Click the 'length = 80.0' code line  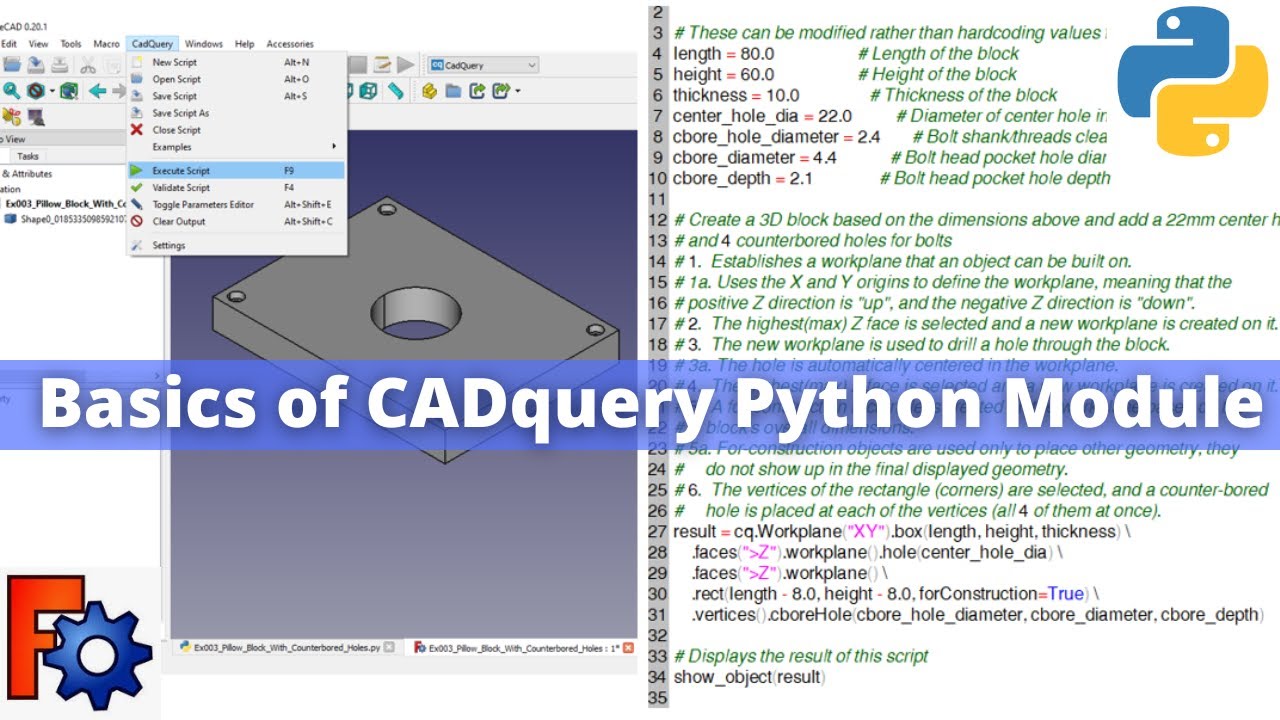click(x=724, y=53)
